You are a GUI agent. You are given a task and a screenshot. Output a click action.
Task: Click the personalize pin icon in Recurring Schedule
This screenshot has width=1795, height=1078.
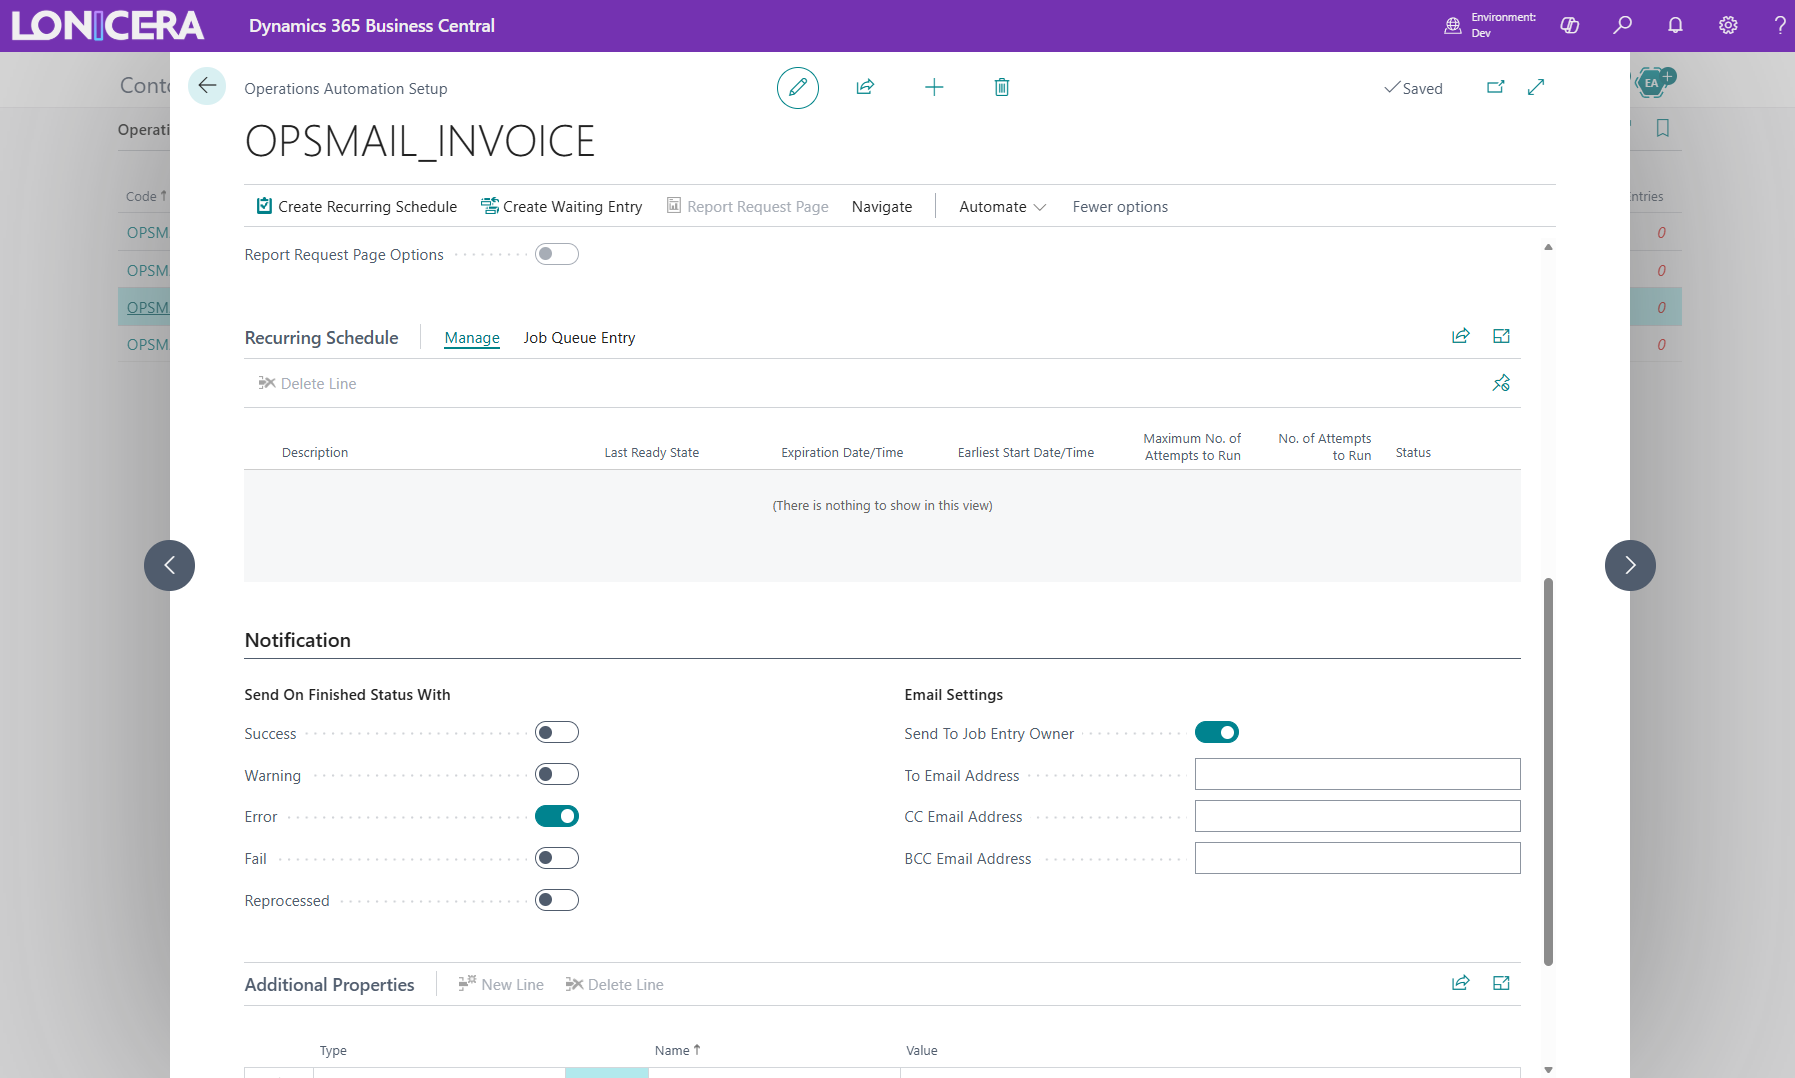click(1502, 383)
